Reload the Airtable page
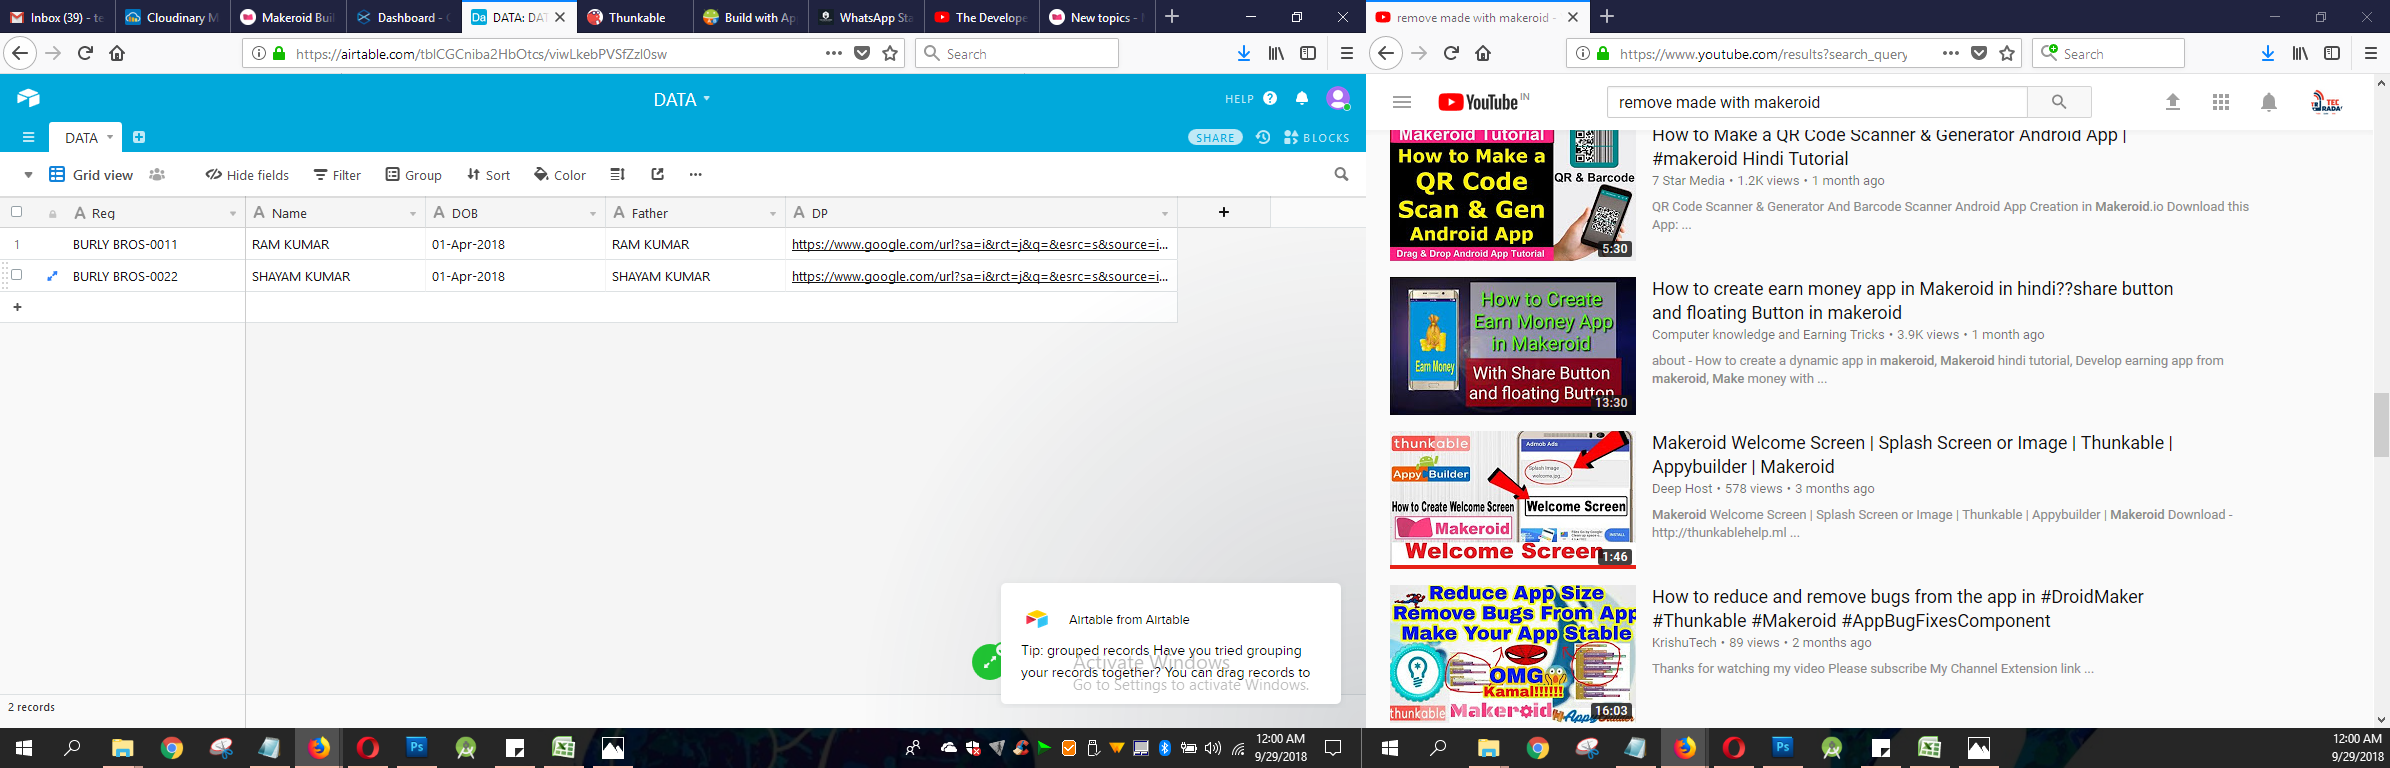2390x768 pixels. pos(85,53)
